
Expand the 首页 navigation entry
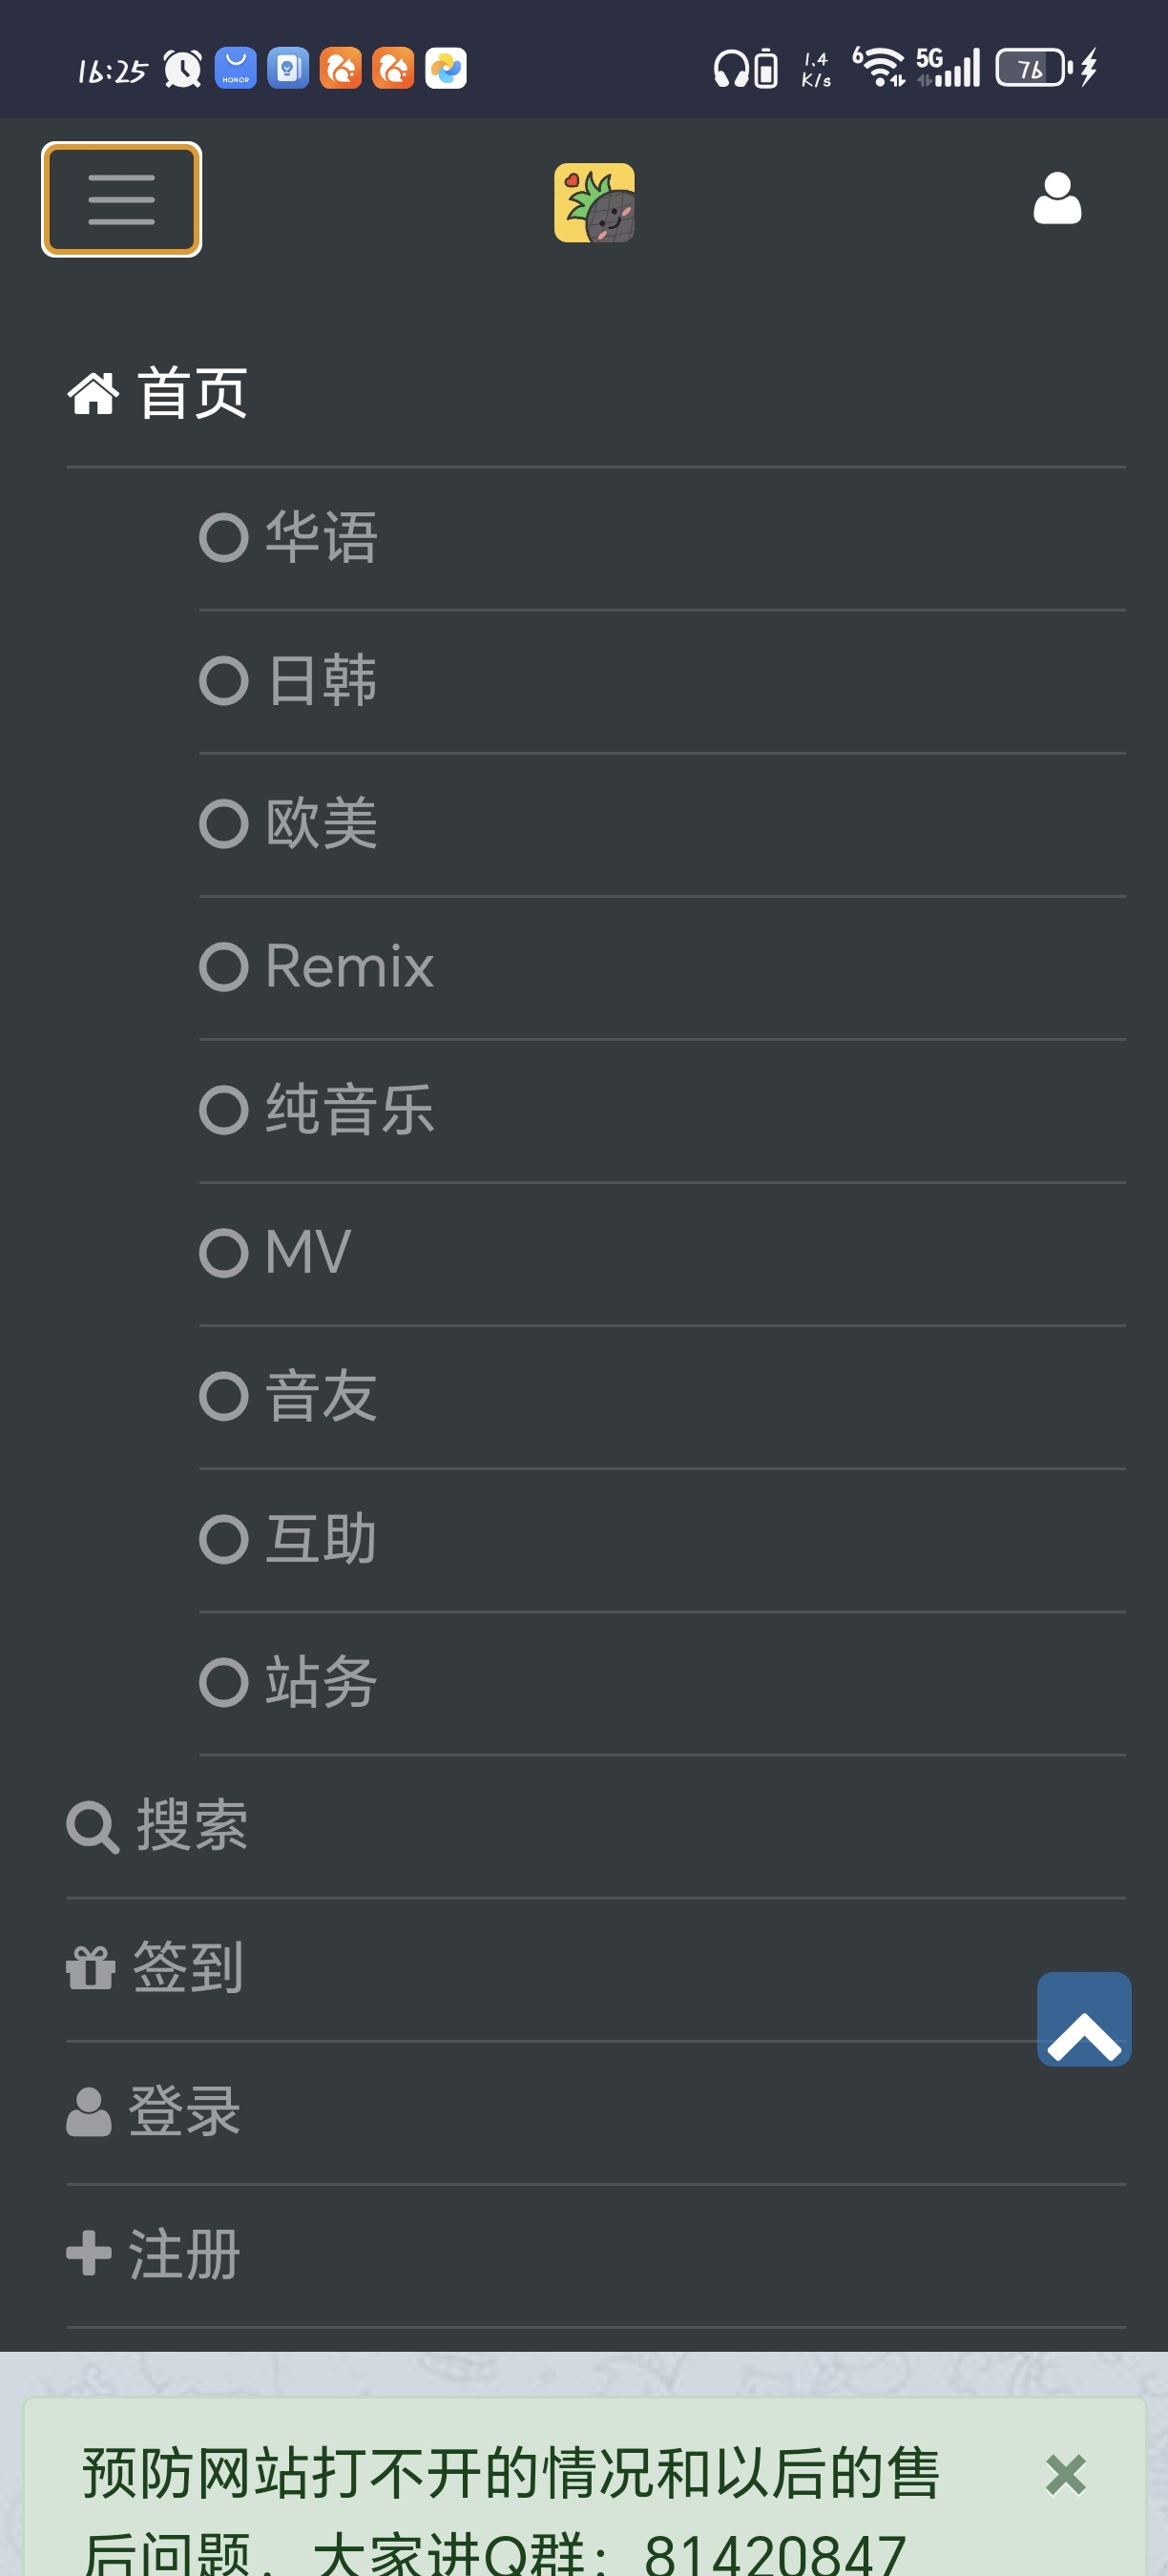[x=192, y=393]
